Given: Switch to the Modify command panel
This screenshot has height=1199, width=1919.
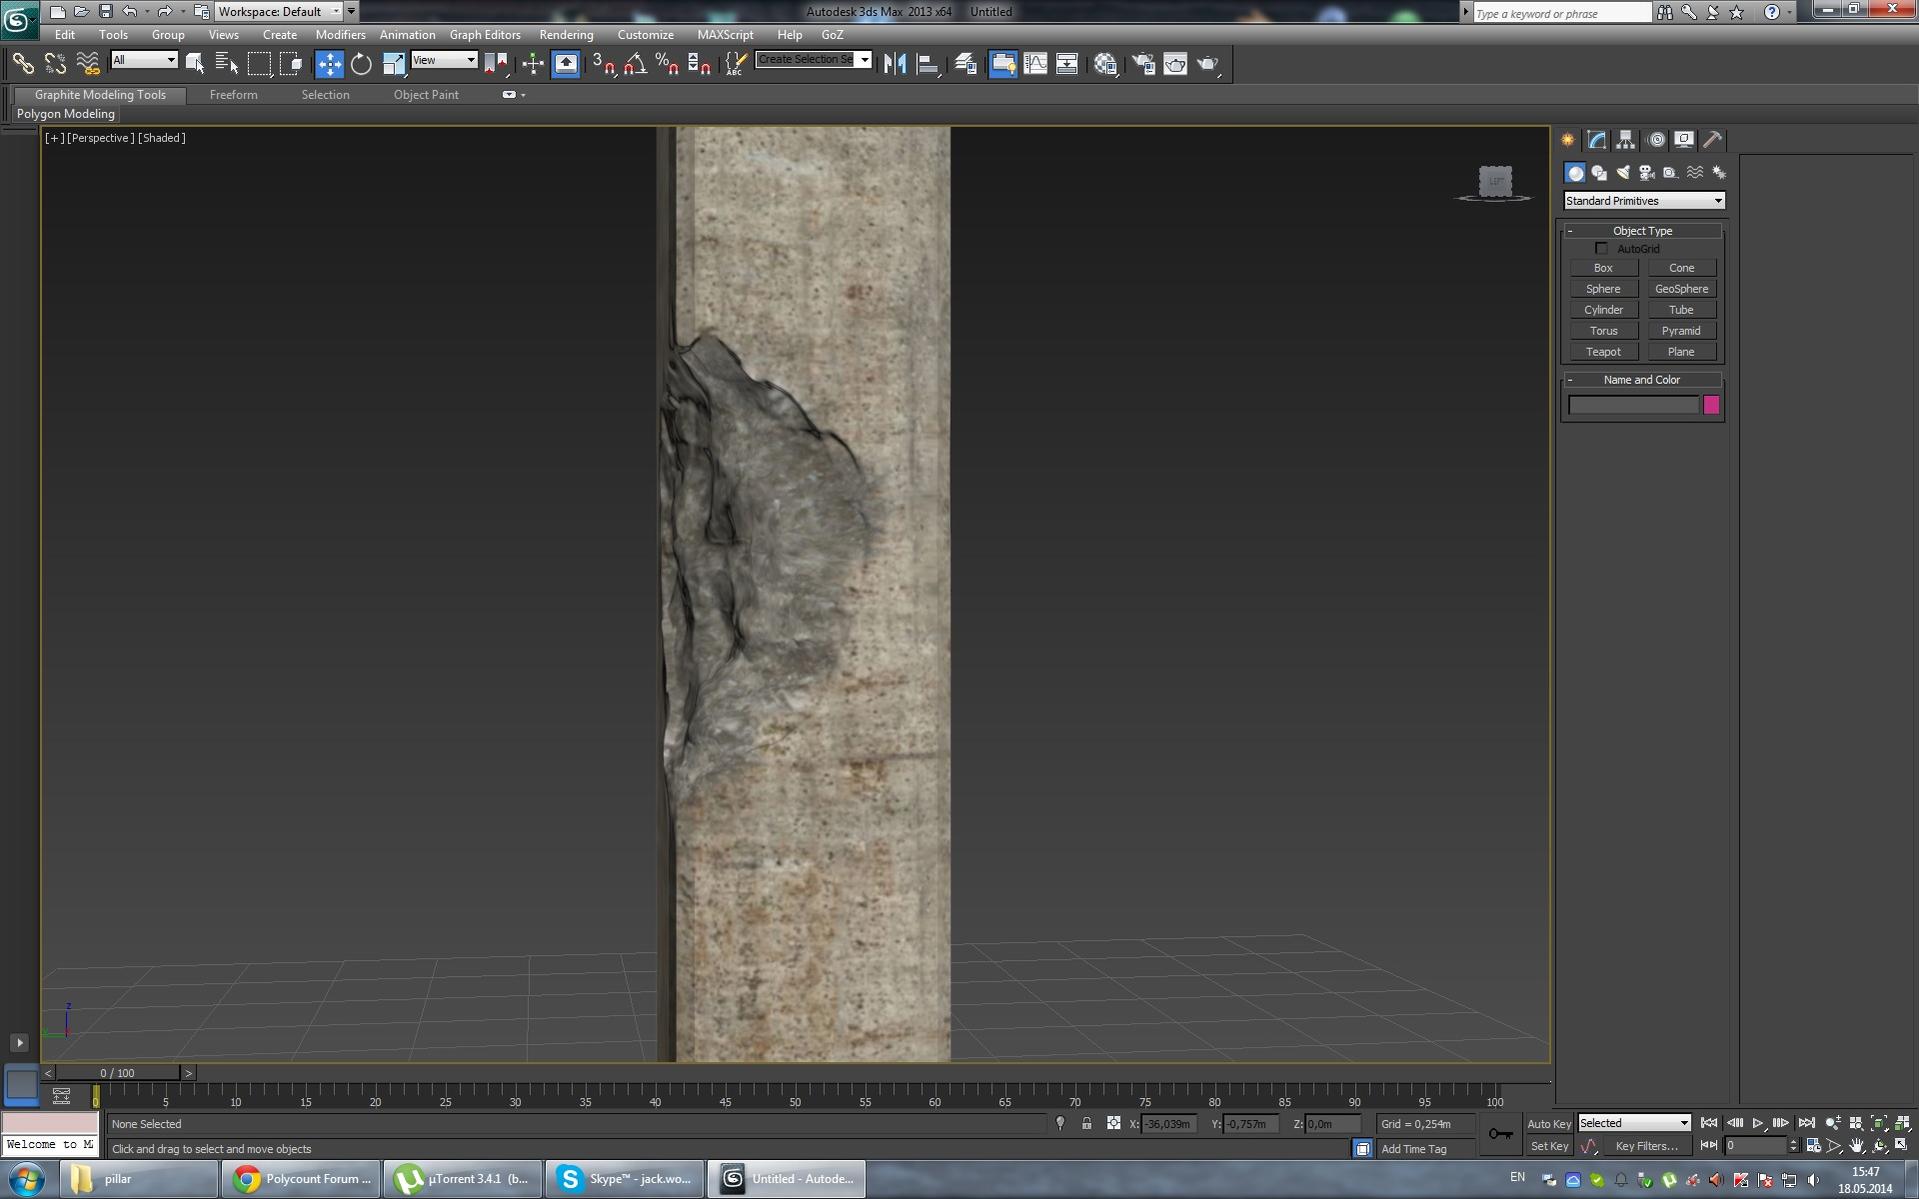Looking at the screenshot, I should pos(1596,140).
